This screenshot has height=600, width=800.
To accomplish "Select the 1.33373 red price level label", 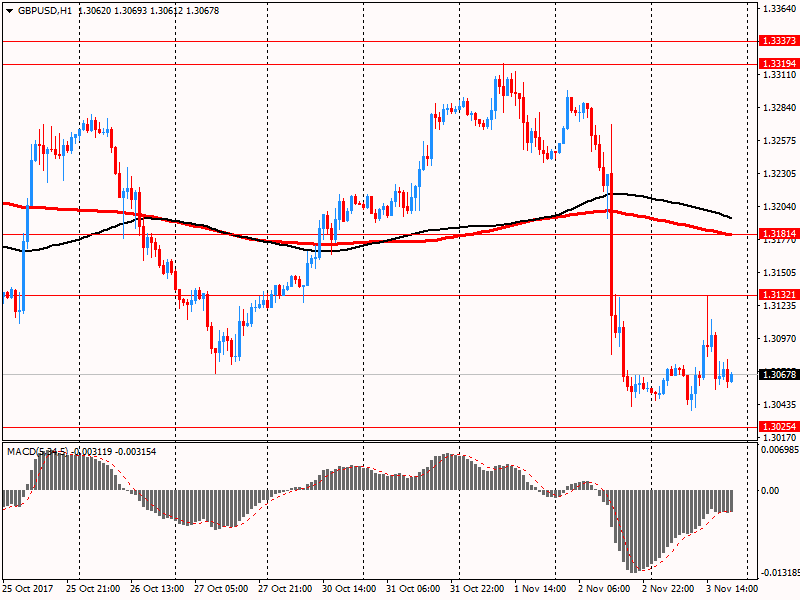I will [x=779, y=41].
